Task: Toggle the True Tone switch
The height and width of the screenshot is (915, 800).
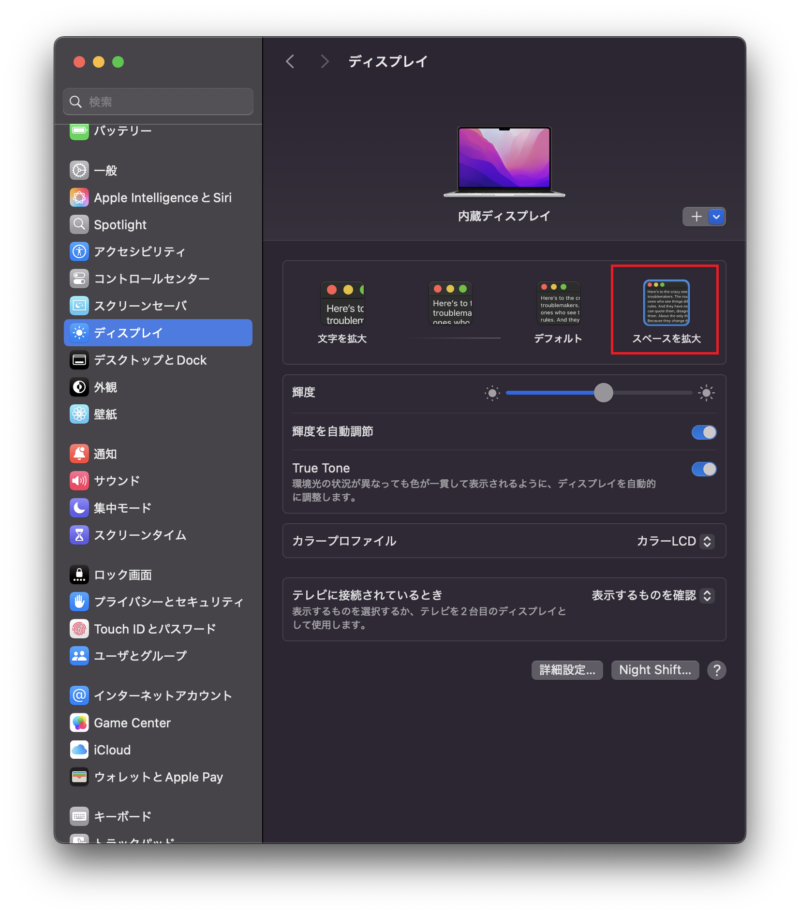Action: 704,469
